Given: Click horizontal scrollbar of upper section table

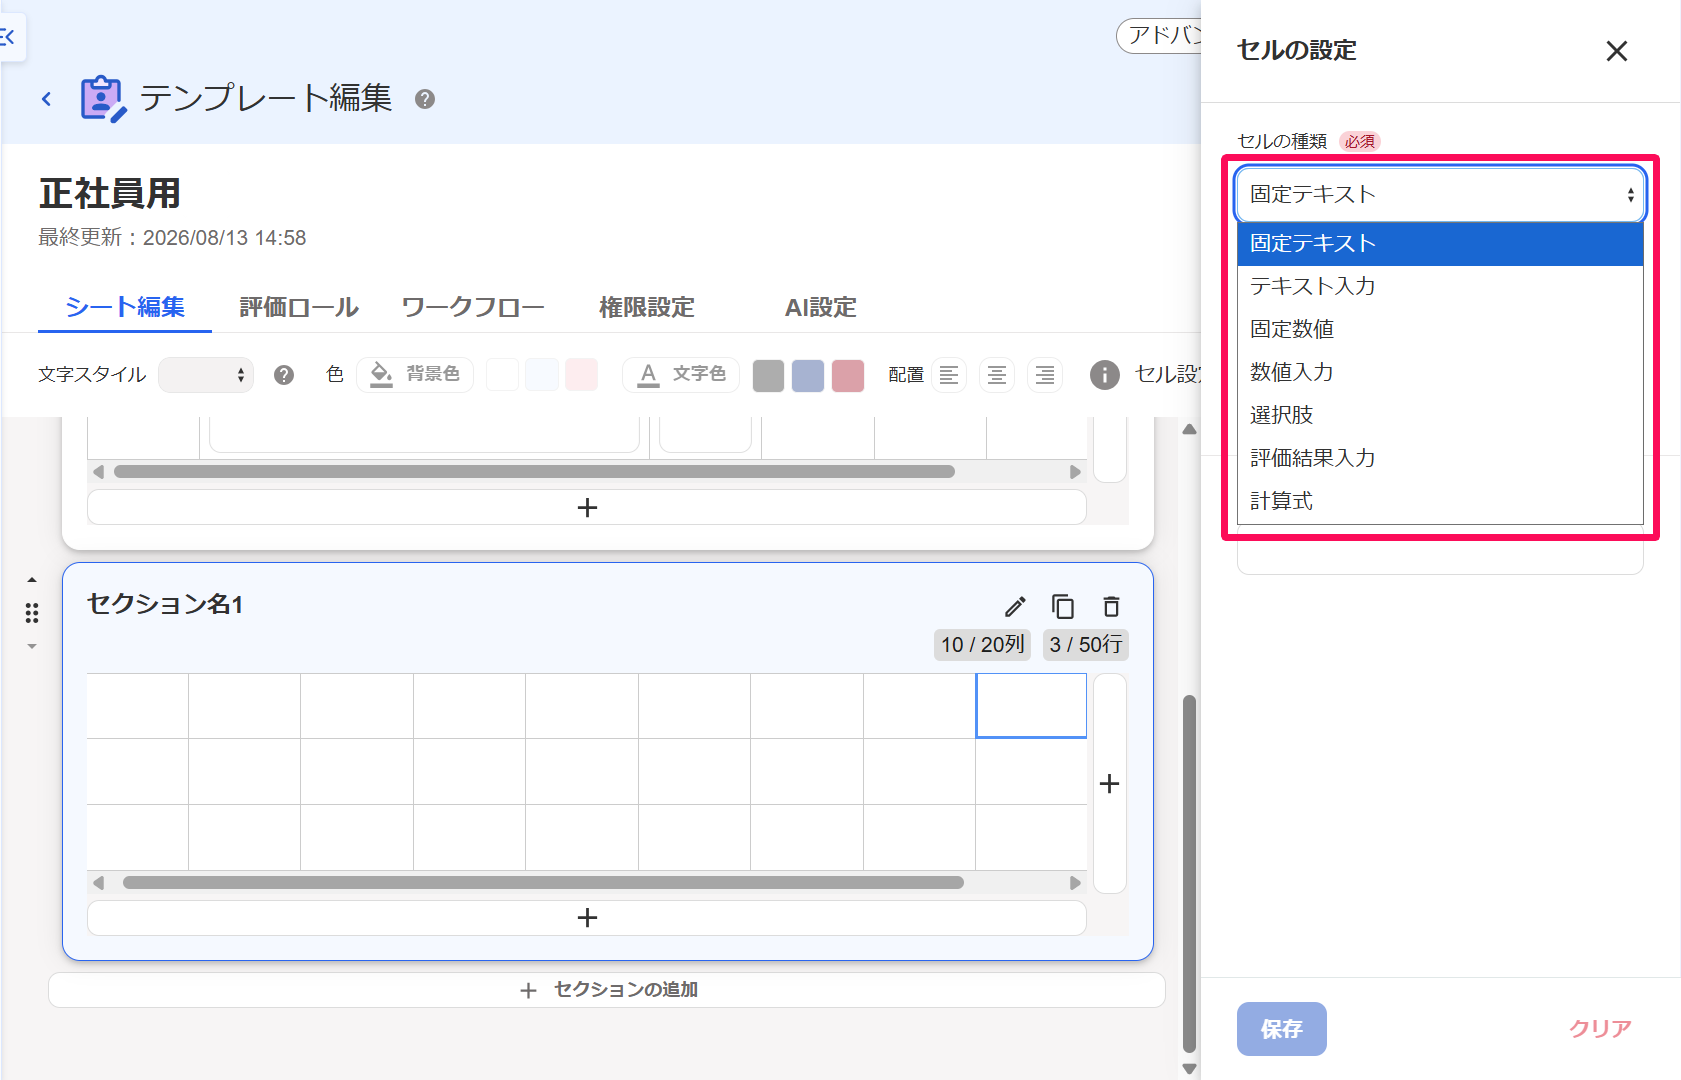Looking at the screenshot, I should pyautogui.click(x=534, y=472).
